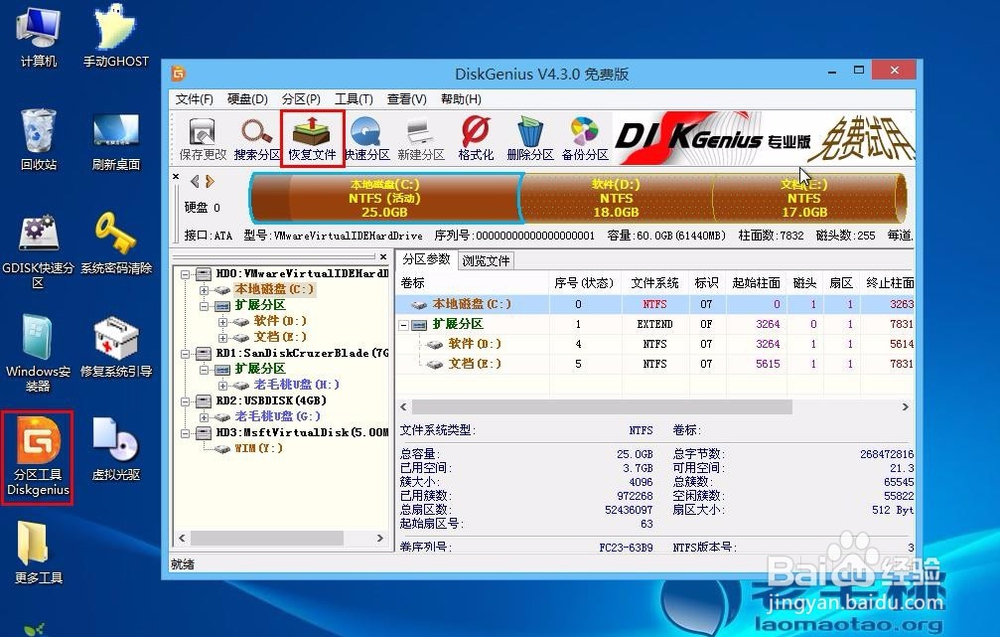Open the 工具(T) menu
This screenshot has height=637, width=1000.
pyautogui.click(x=354, y=99)
